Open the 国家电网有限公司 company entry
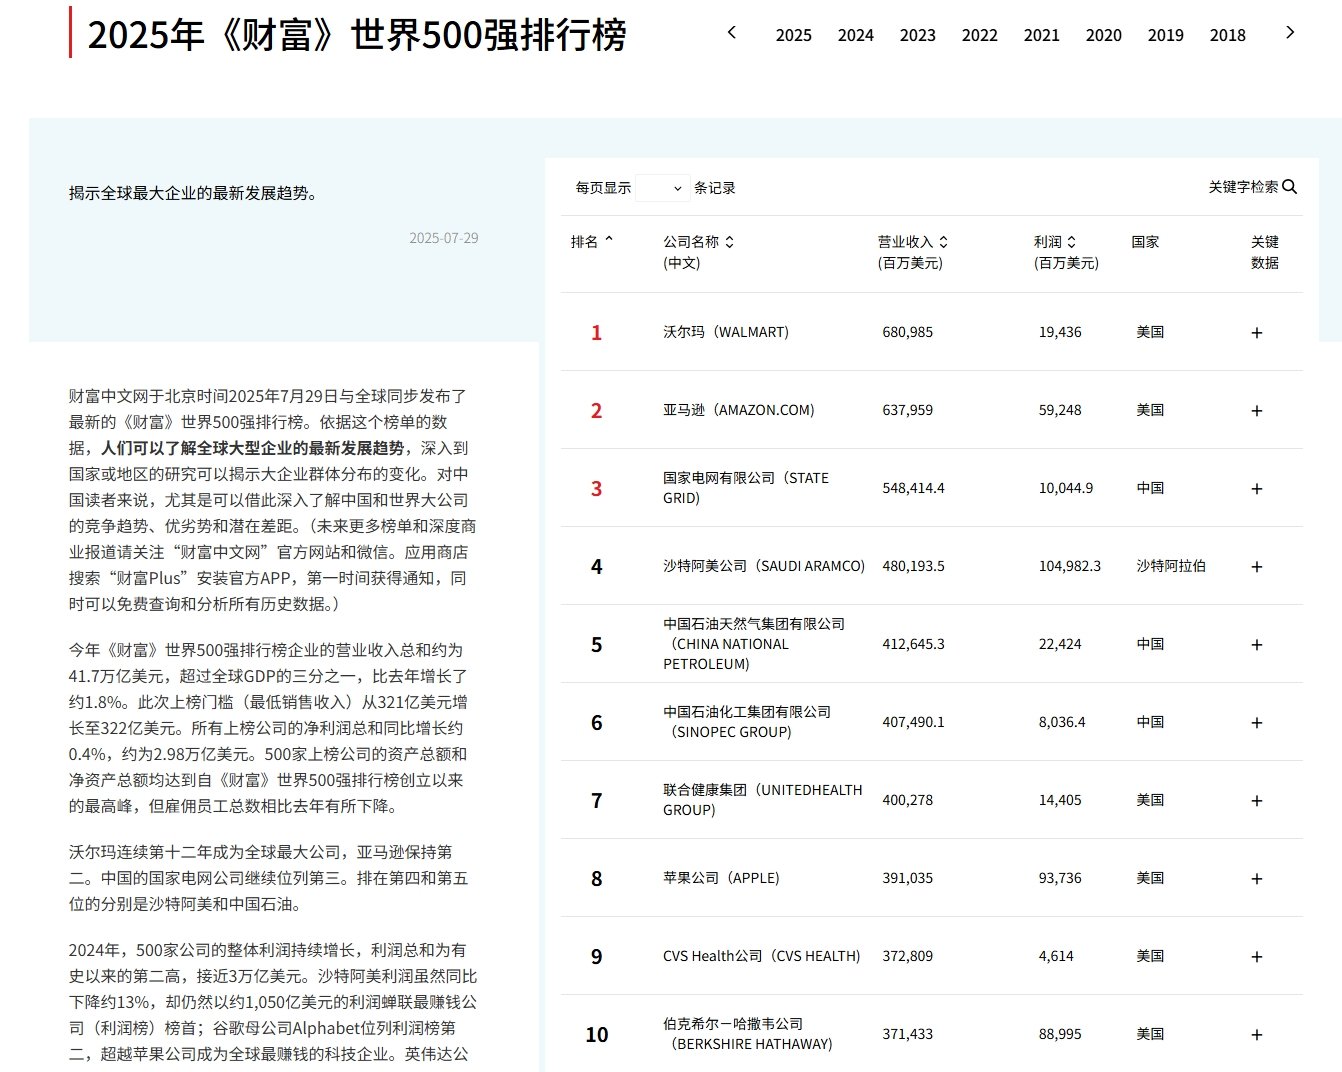The image size is (1342, 1072). coord(746,488)
